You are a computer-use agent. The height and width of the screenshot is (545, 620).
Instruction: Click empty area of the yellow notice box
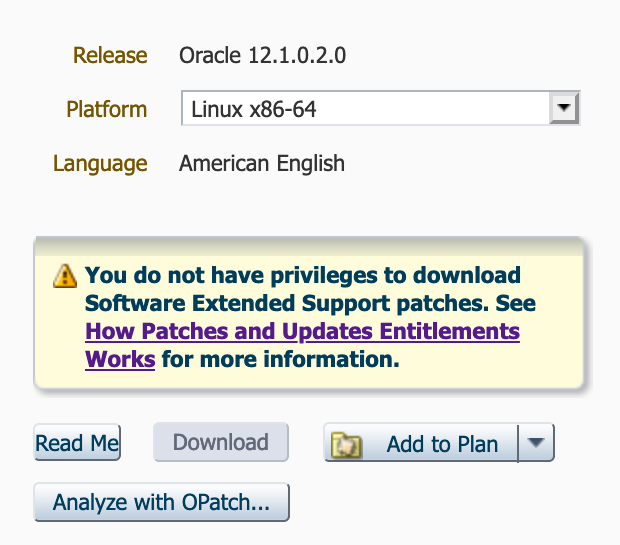500,370
